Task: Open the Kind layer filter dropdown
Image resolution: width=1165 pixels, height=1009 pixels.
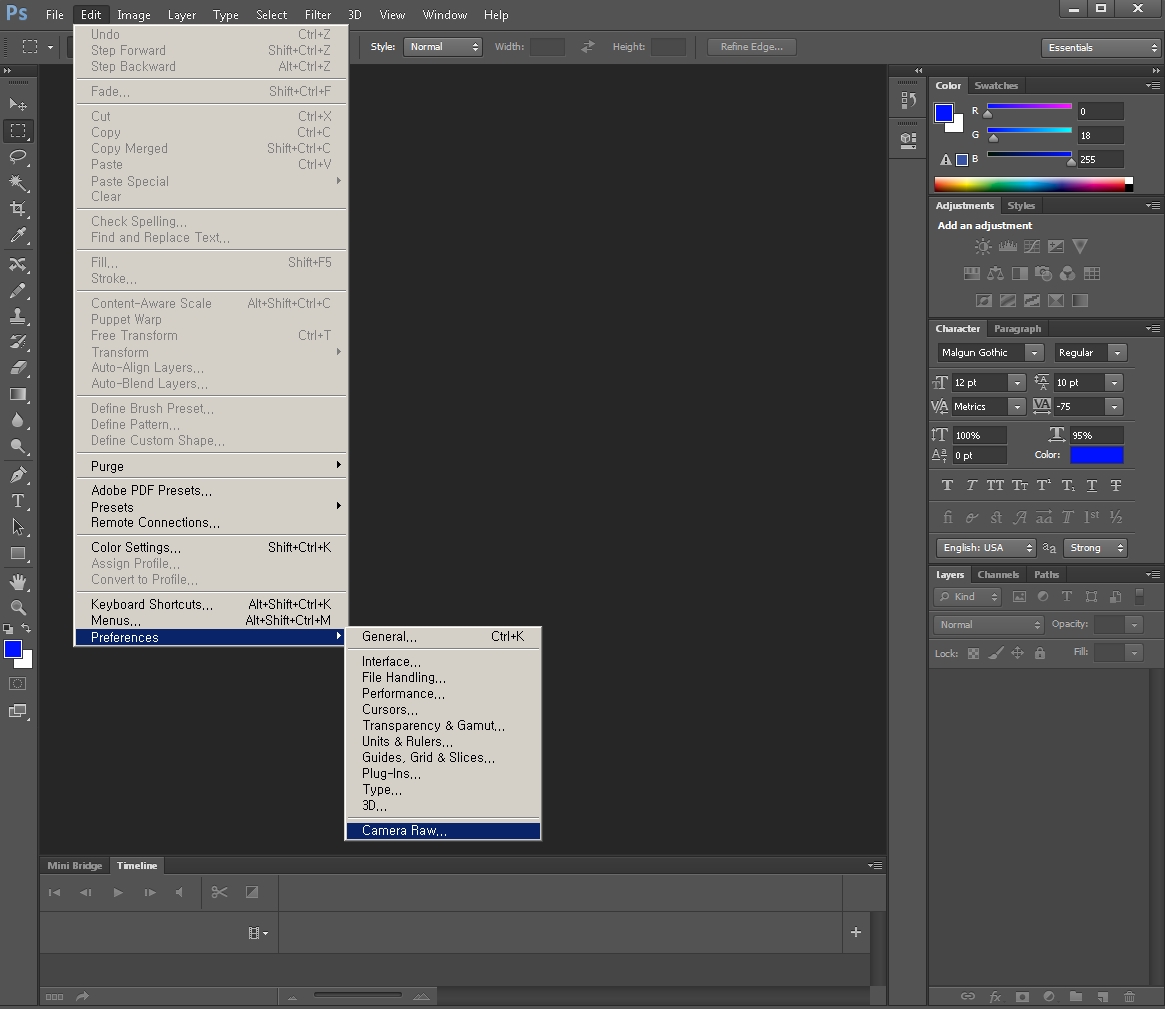Action: coord(967,597)
